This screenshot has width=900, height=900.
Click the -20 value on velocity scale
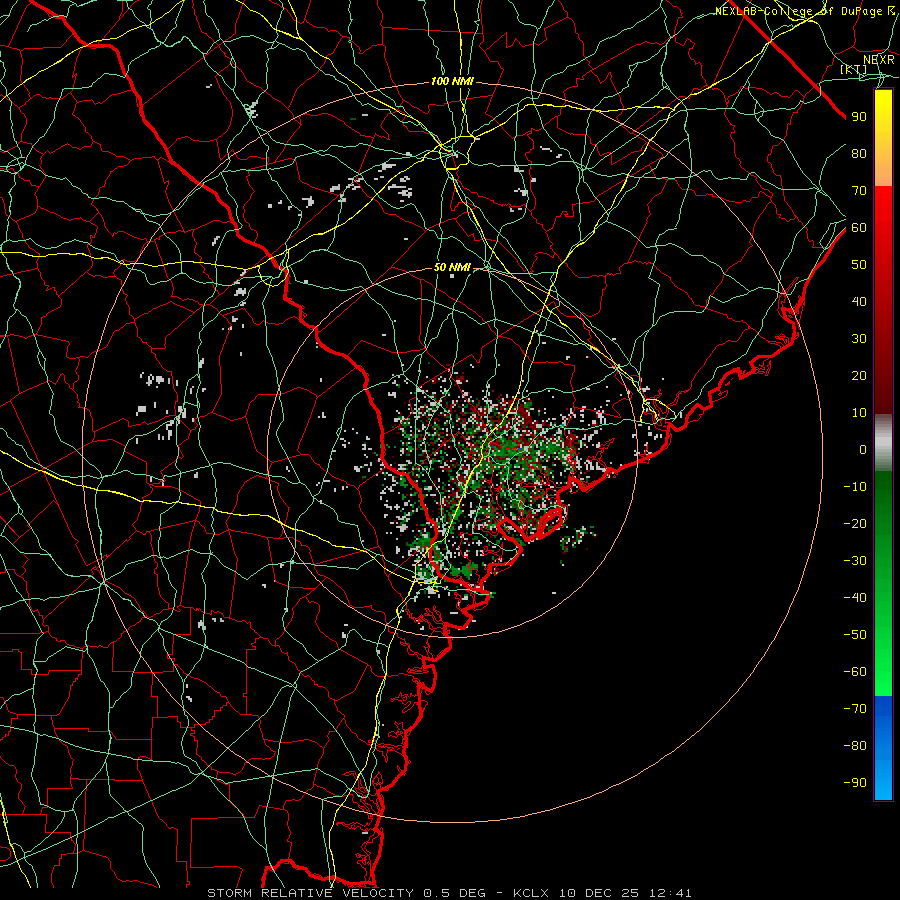(855, 524)
